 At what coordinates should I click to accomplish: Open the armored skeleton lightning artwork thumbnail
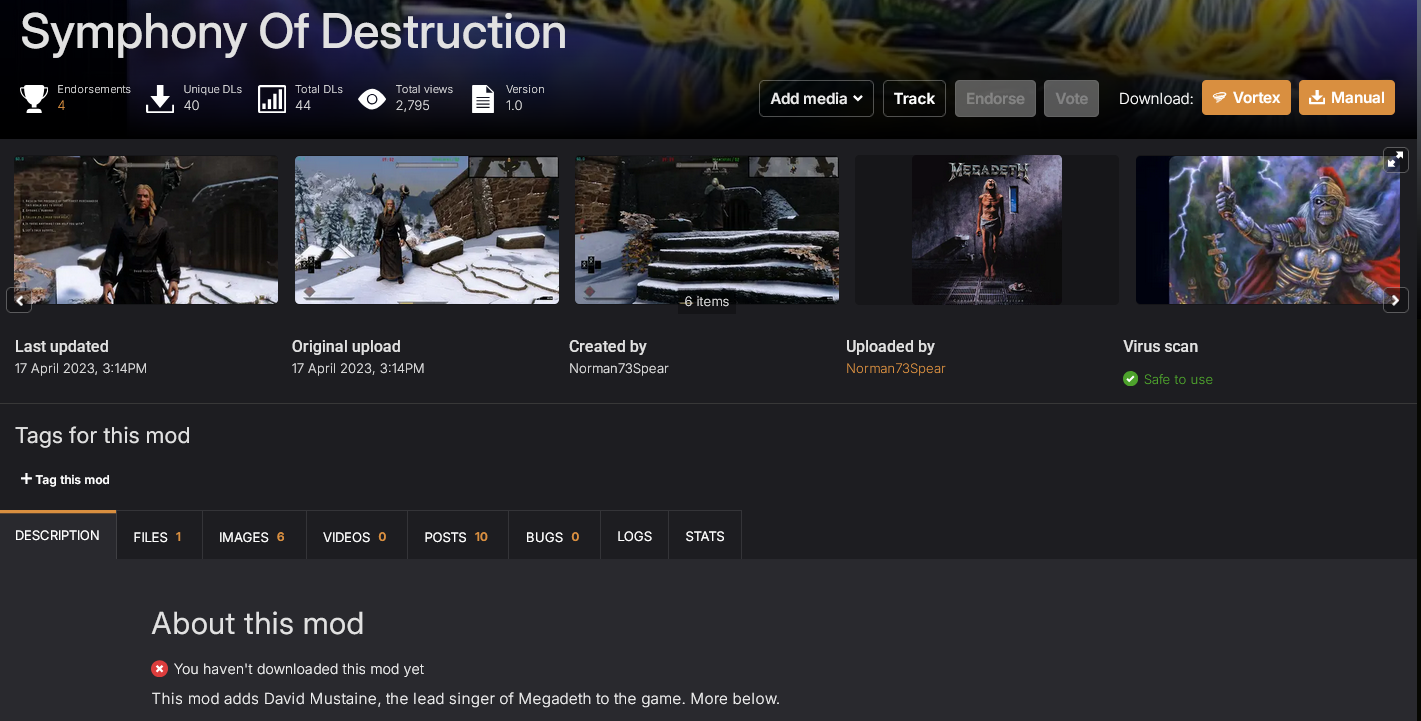[1268, 230]
